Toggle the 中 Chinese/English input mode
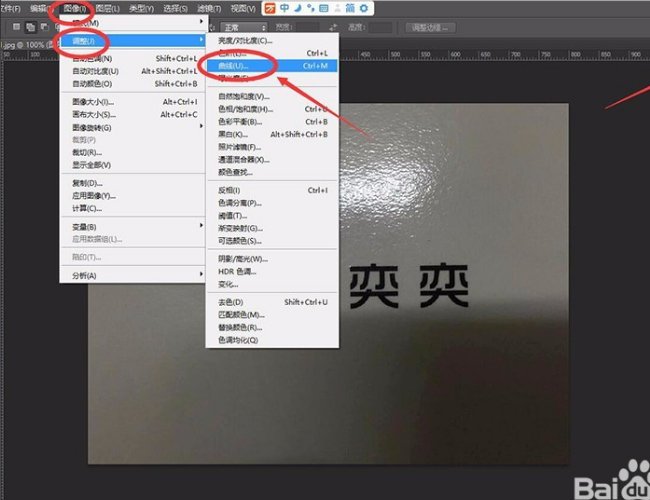 (x=284, y=8)
